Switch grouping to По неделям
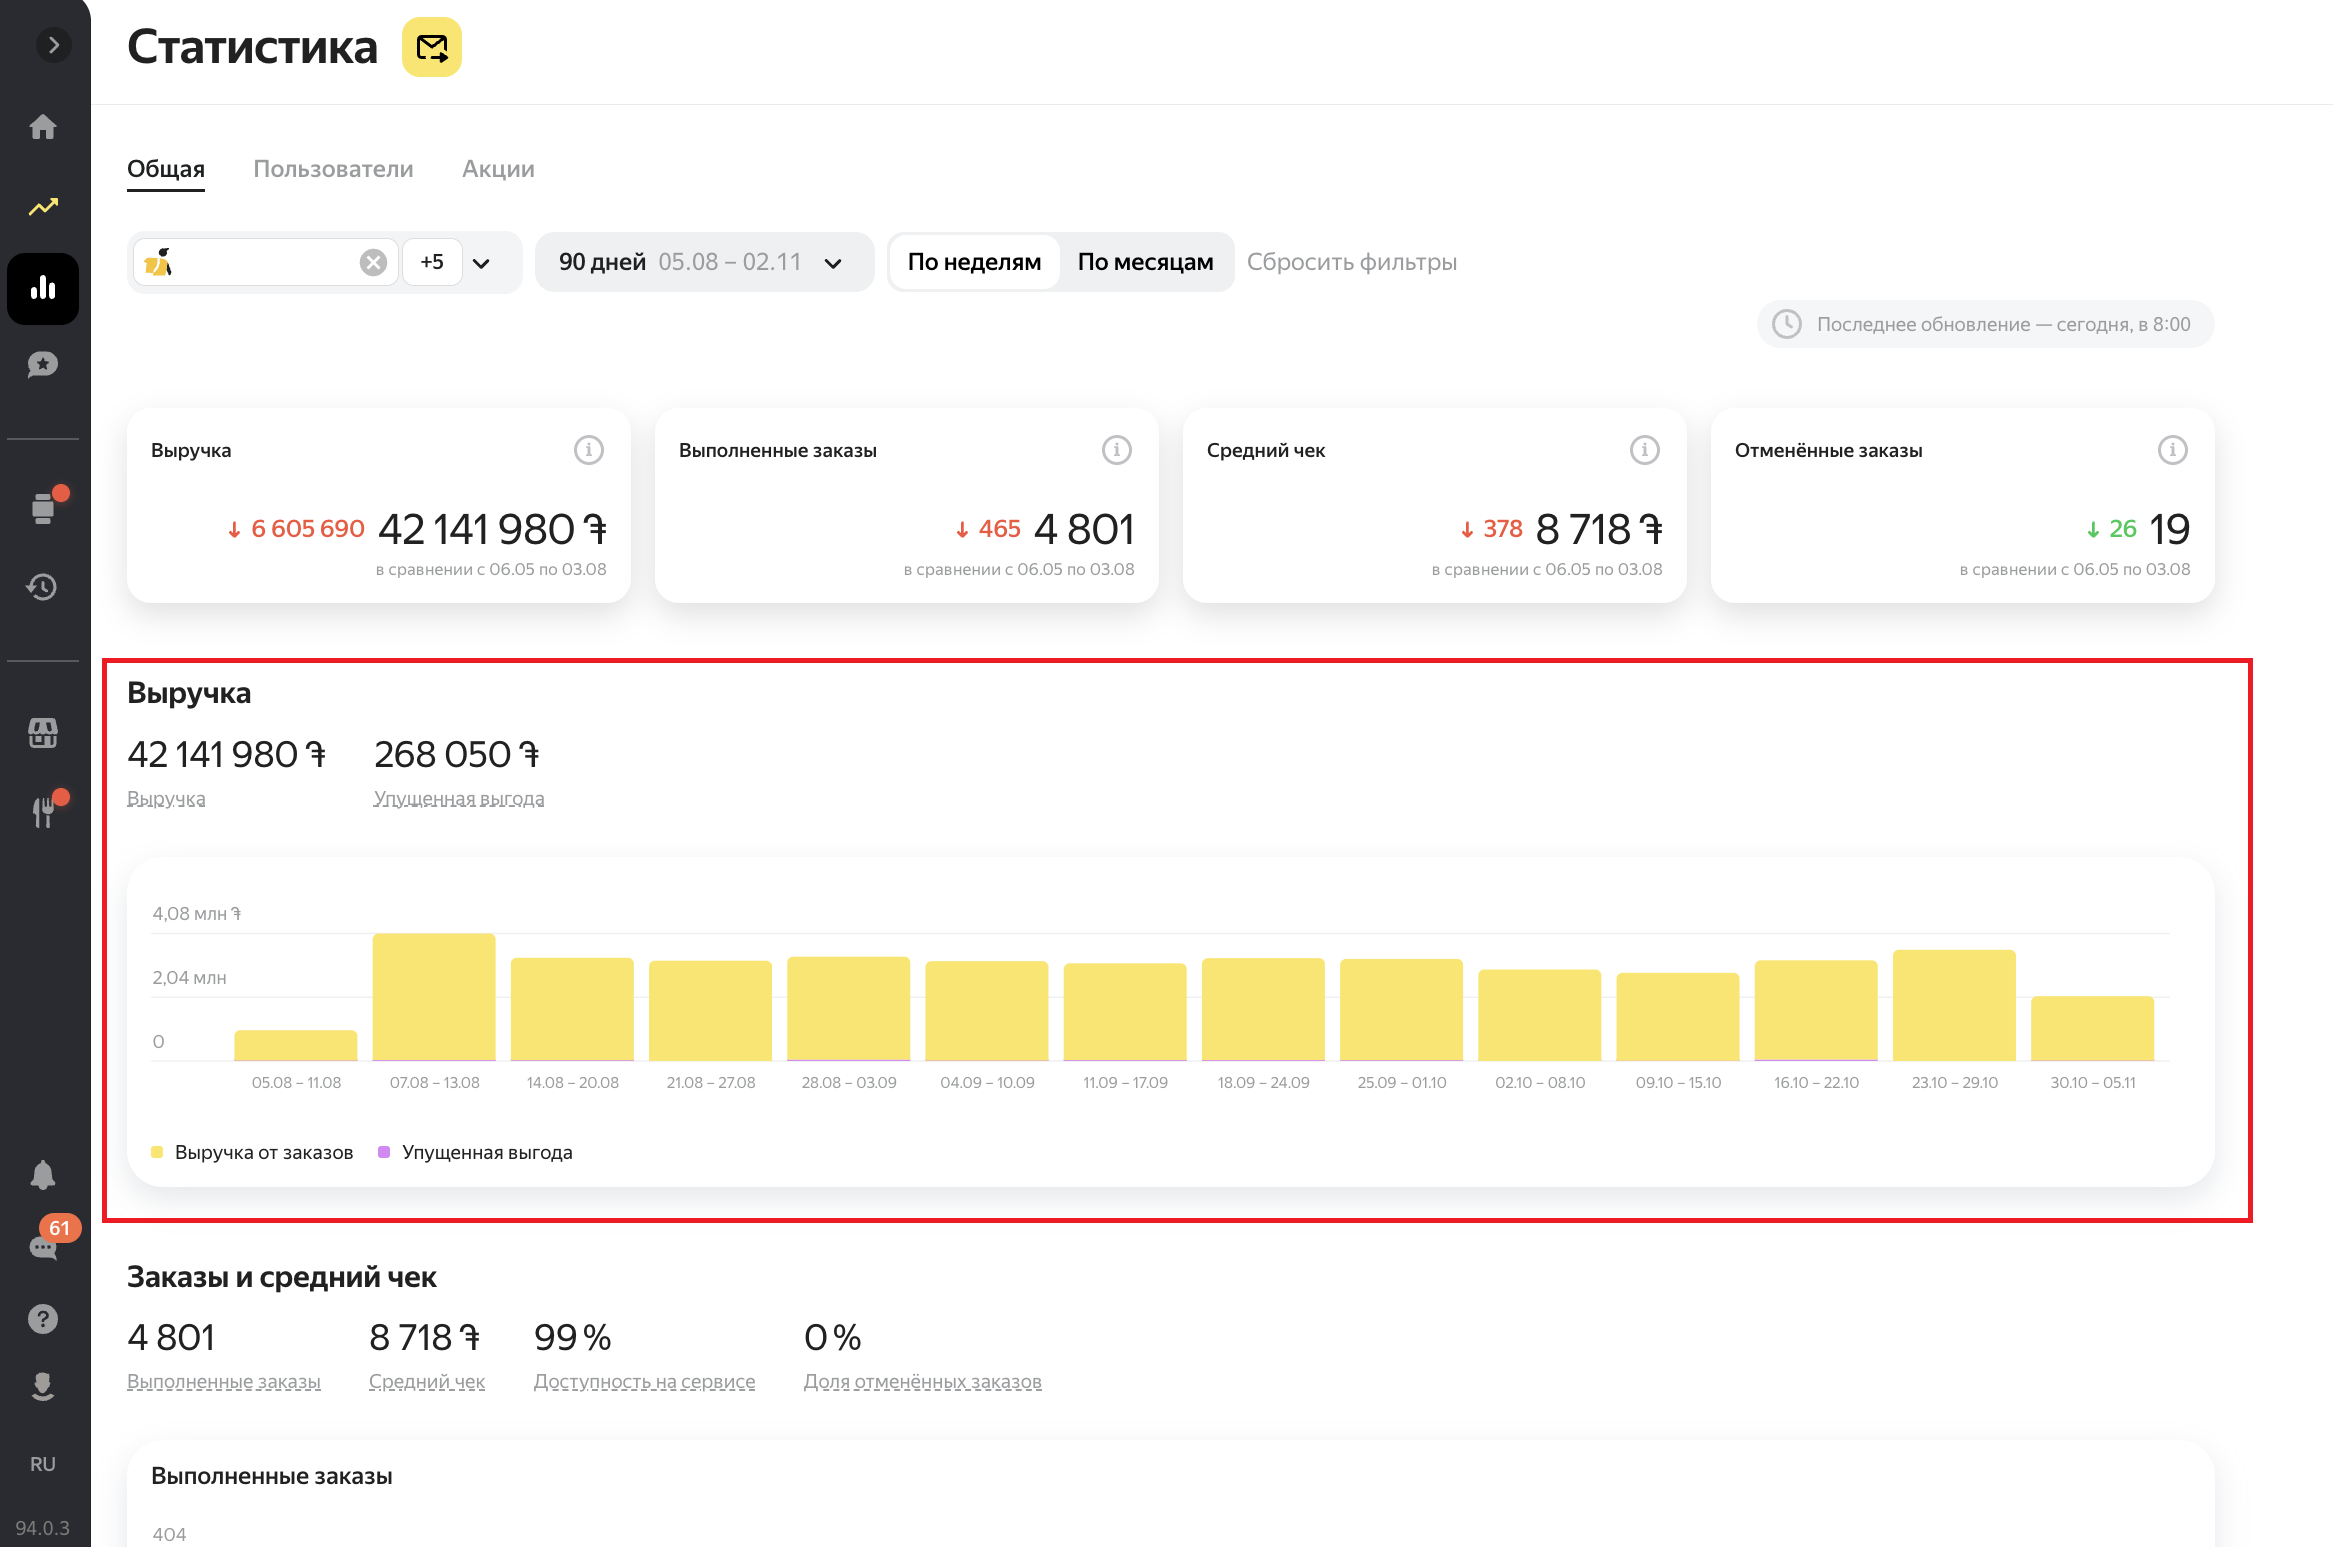Viewport: 2333px width, 1547px height. [974, 262]
